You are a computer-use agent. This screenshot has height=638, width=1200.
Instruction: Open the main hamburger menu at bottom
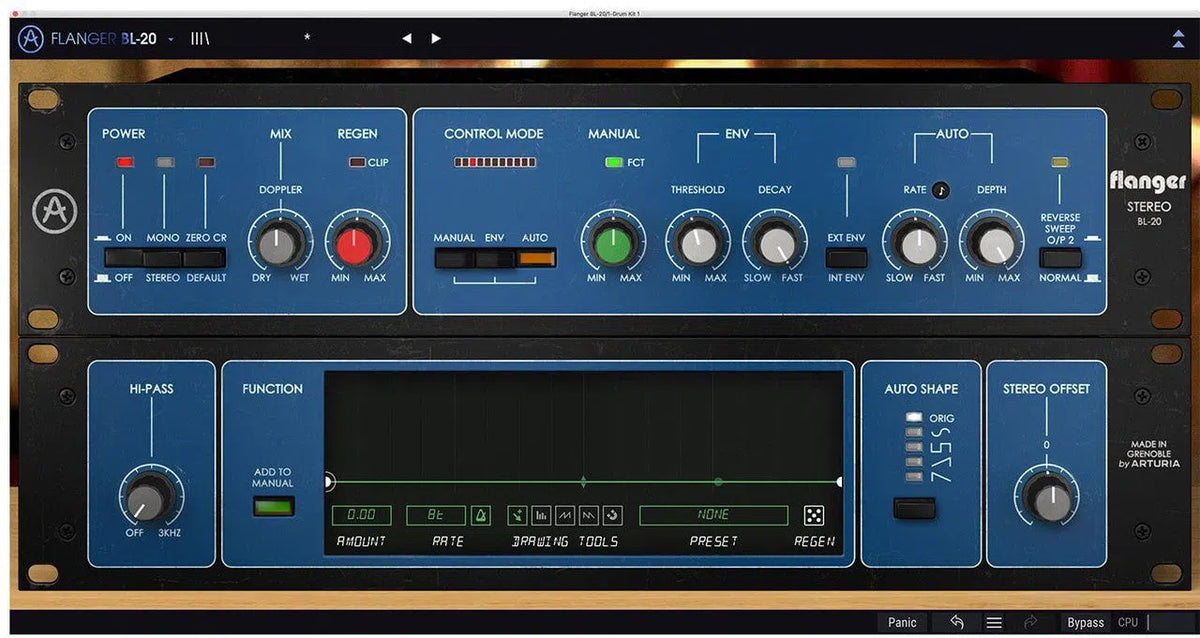(x=995, y=622)
